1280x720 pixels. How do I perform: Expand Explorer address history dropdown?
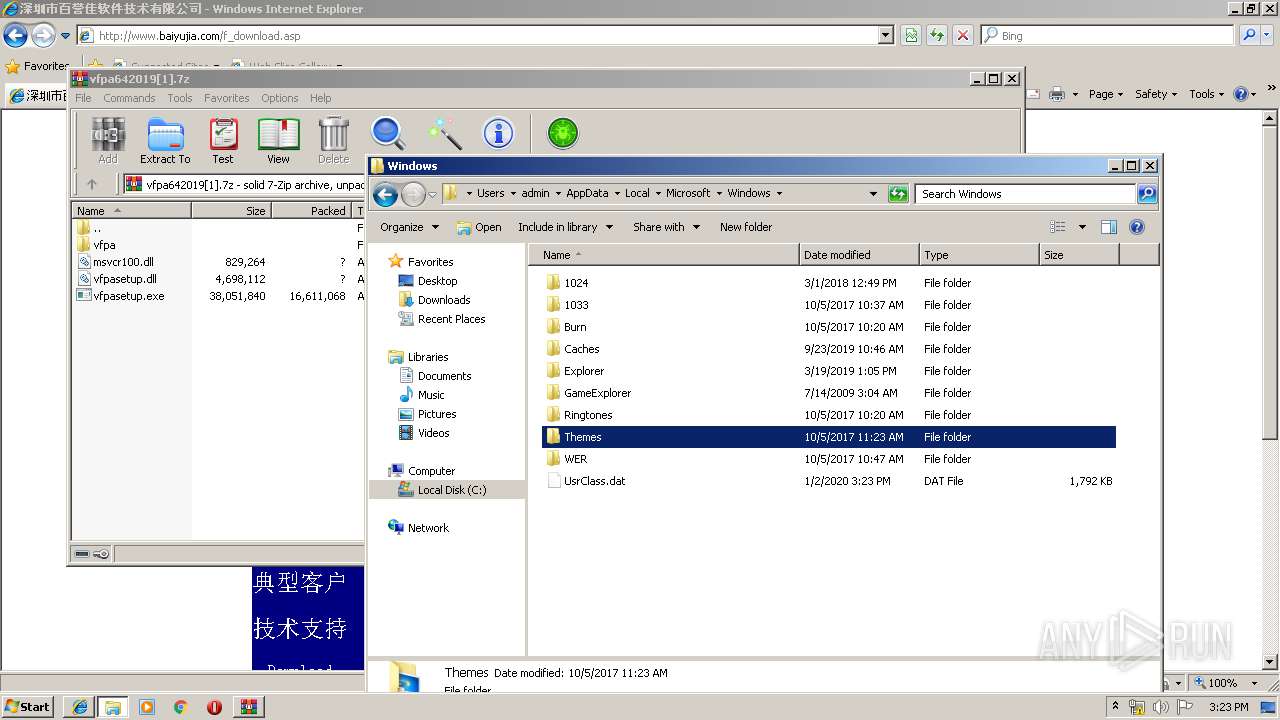[873, 194]
